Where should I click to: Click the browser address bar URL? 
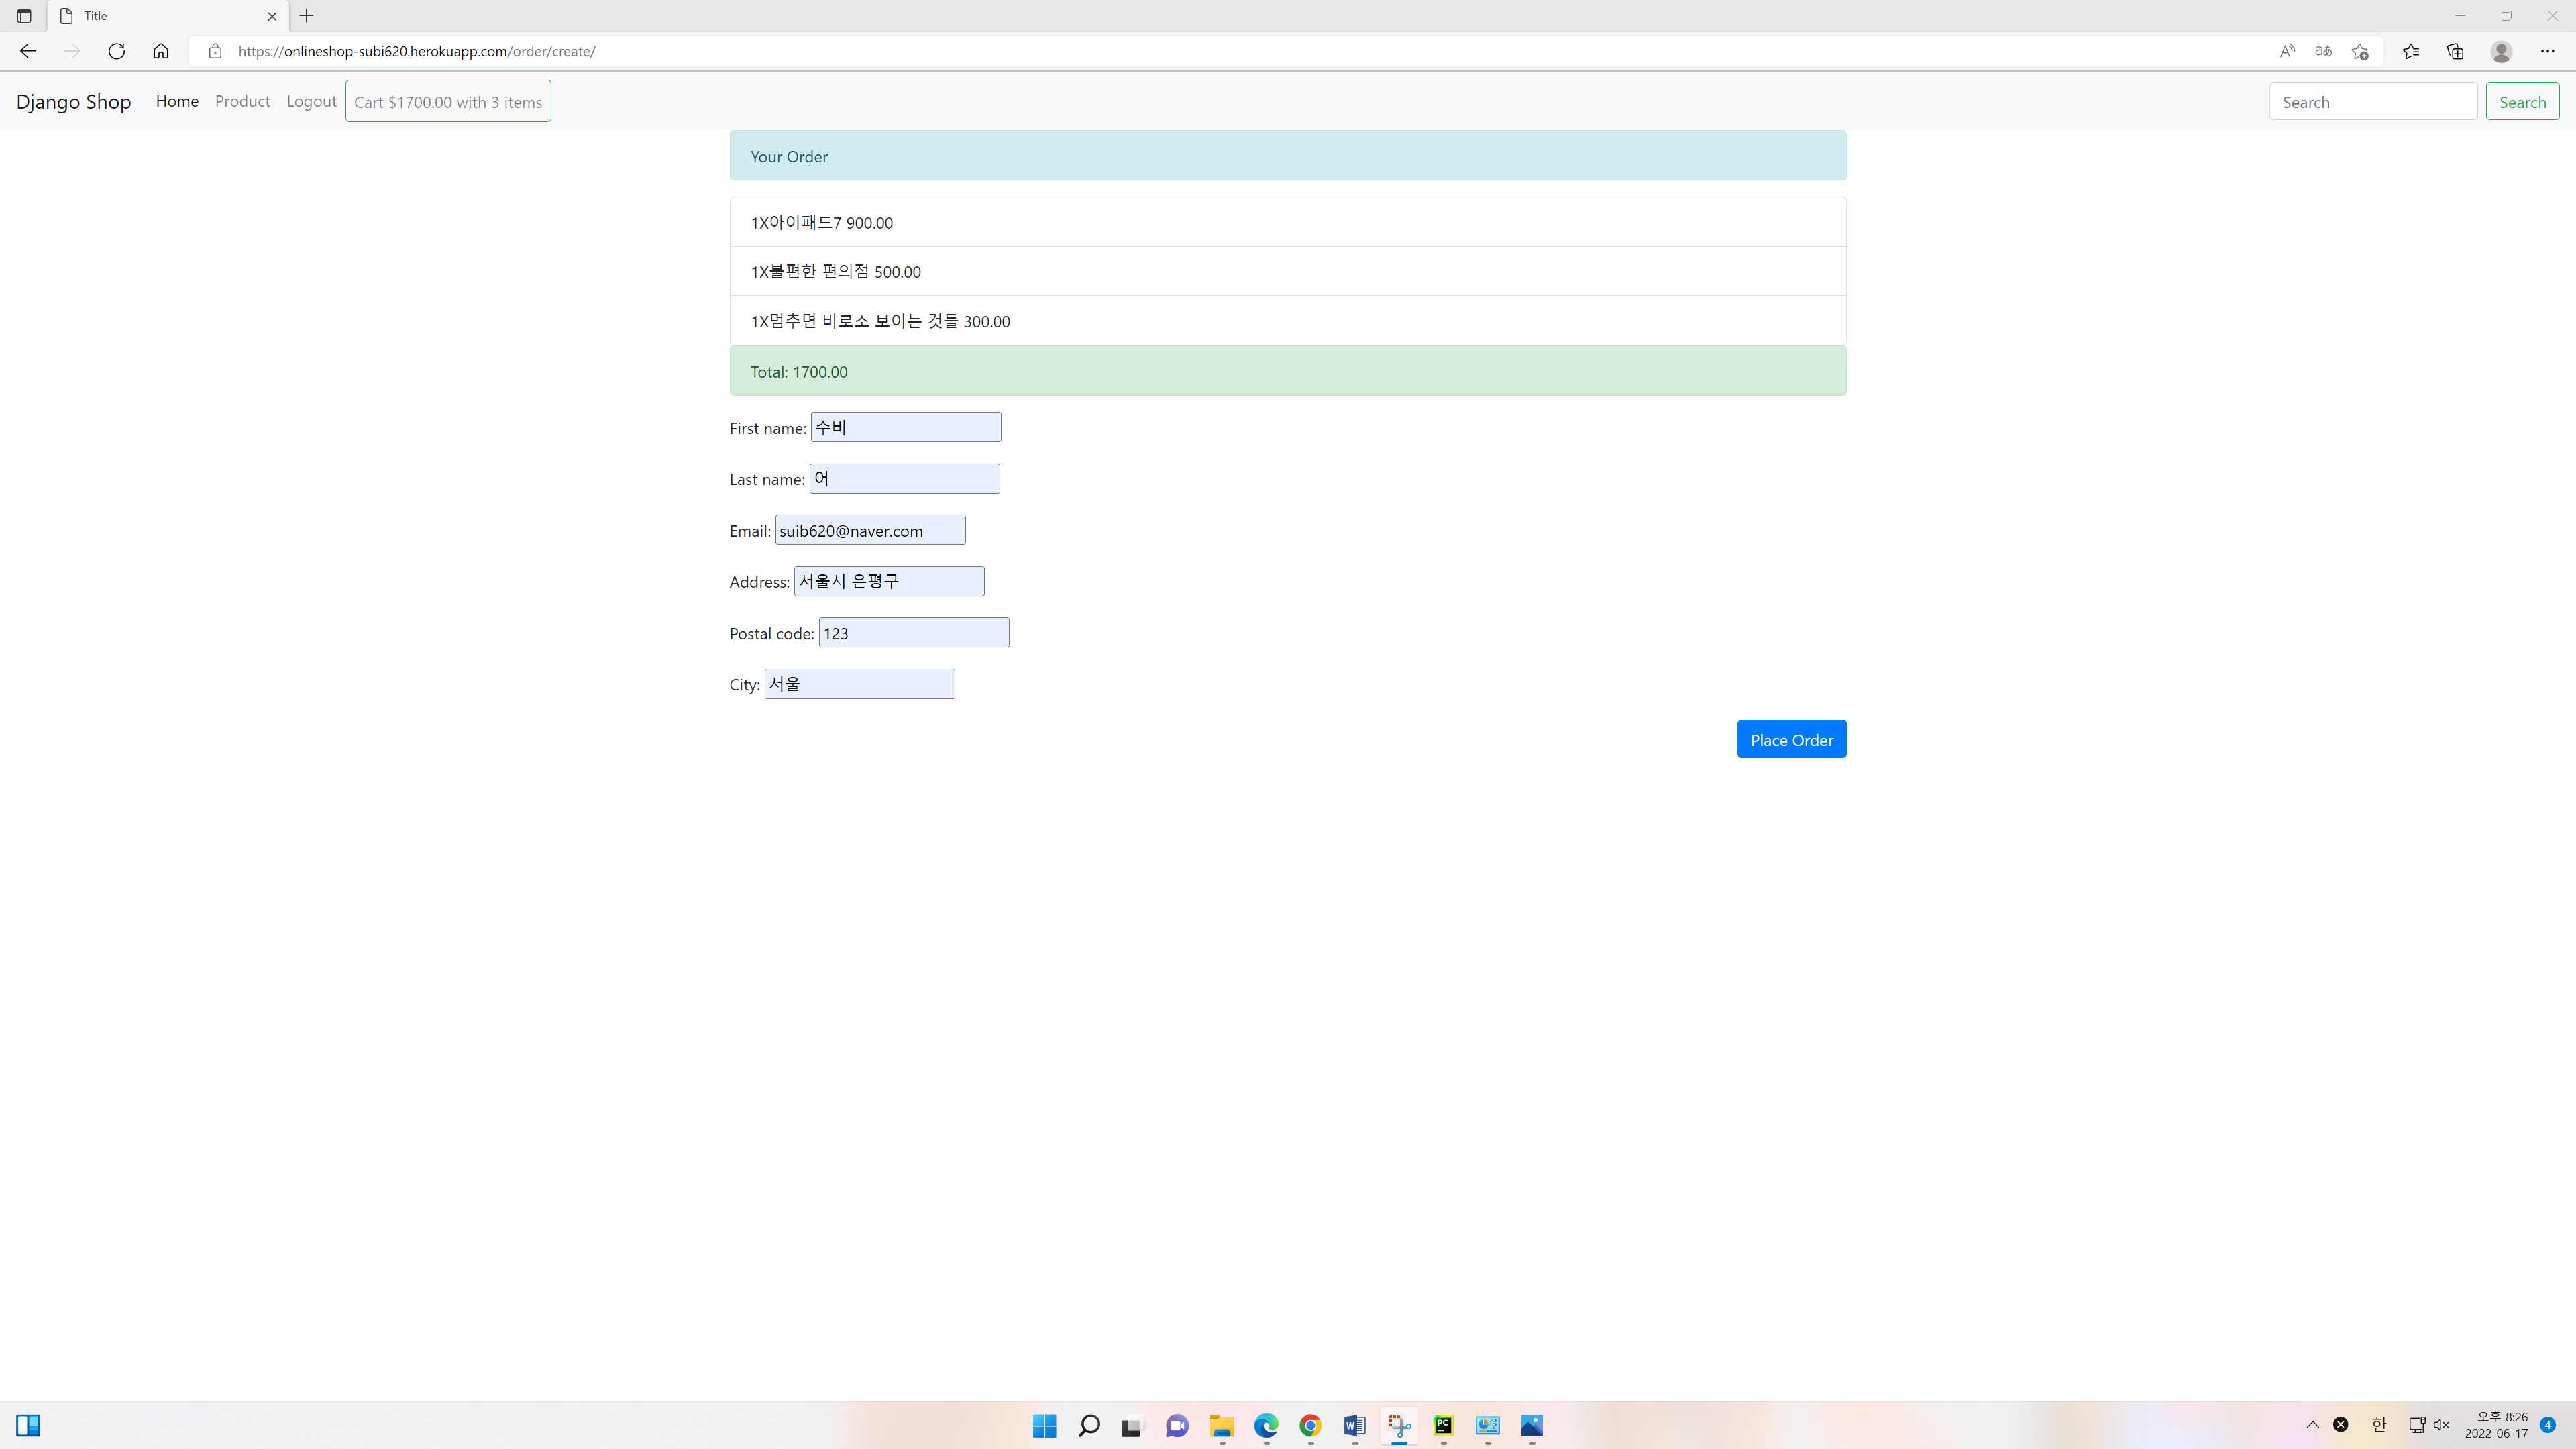[x=416, y=51]
